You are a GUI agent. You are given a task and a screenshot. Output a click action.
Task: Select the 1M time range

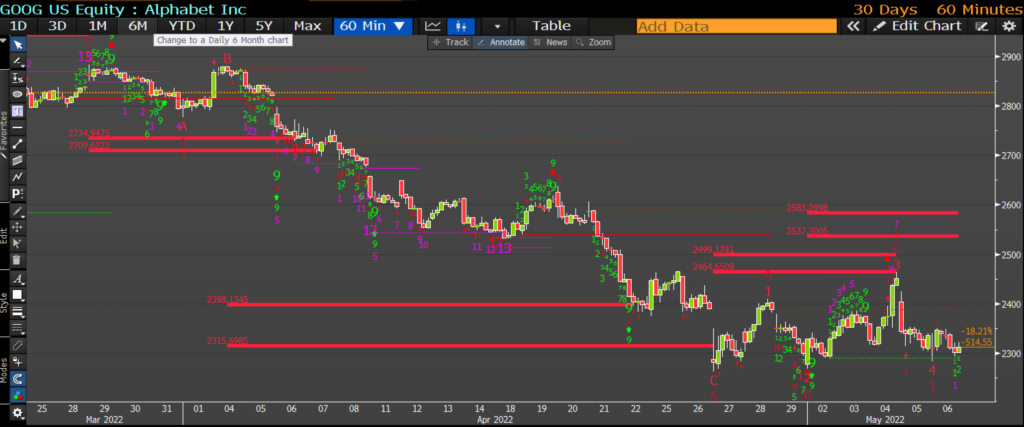[97, 26]
